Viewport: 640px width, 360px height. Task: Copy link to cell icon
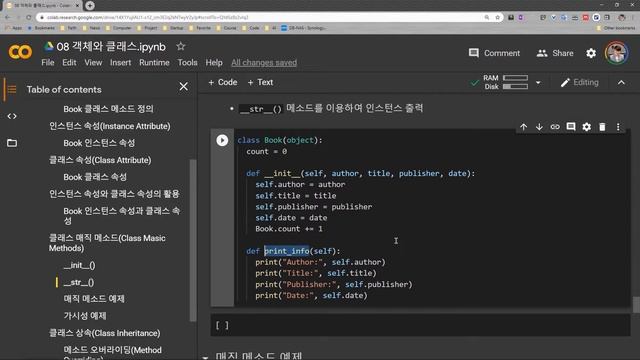(x=555, y=127)
